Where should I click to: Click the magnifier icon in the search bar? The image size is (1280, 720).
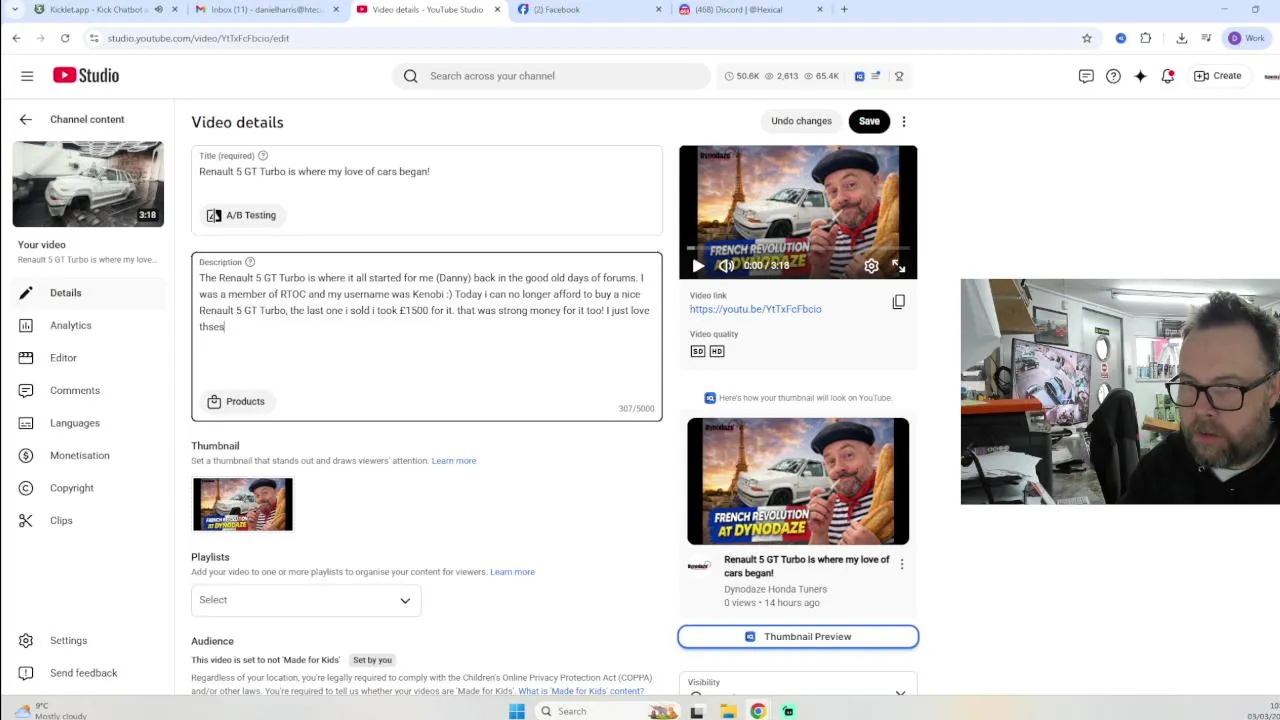[410, 76]
